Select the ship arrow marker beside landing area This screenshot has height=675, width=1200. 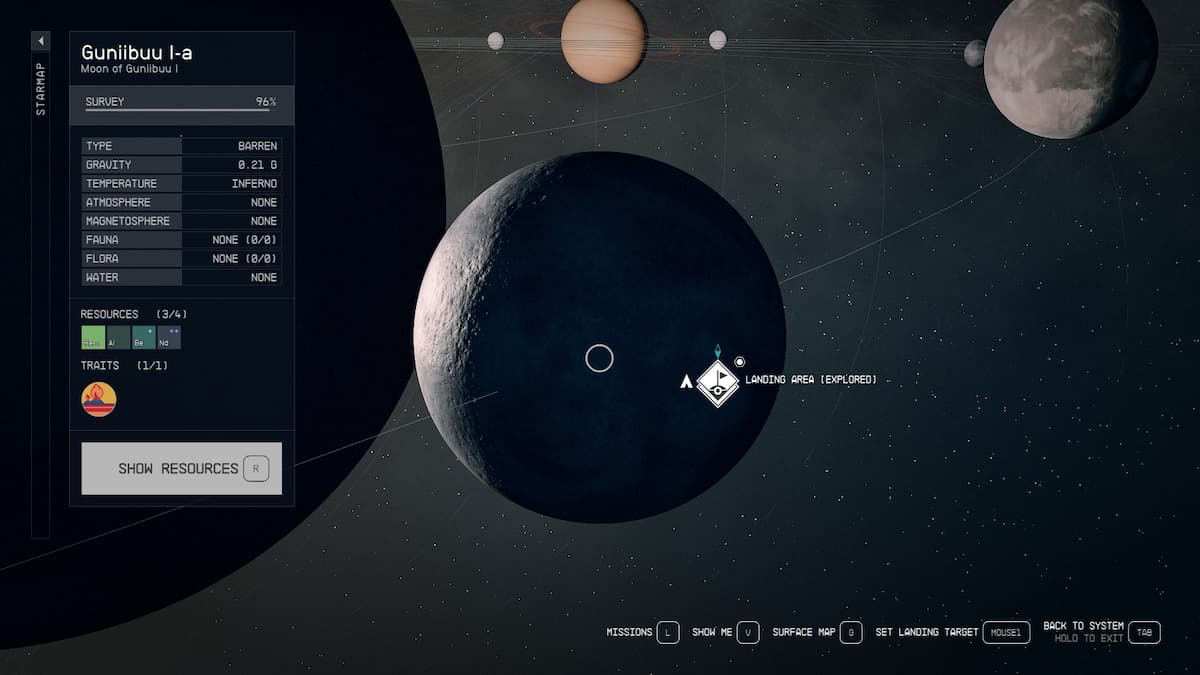click(x=686, y=381)
